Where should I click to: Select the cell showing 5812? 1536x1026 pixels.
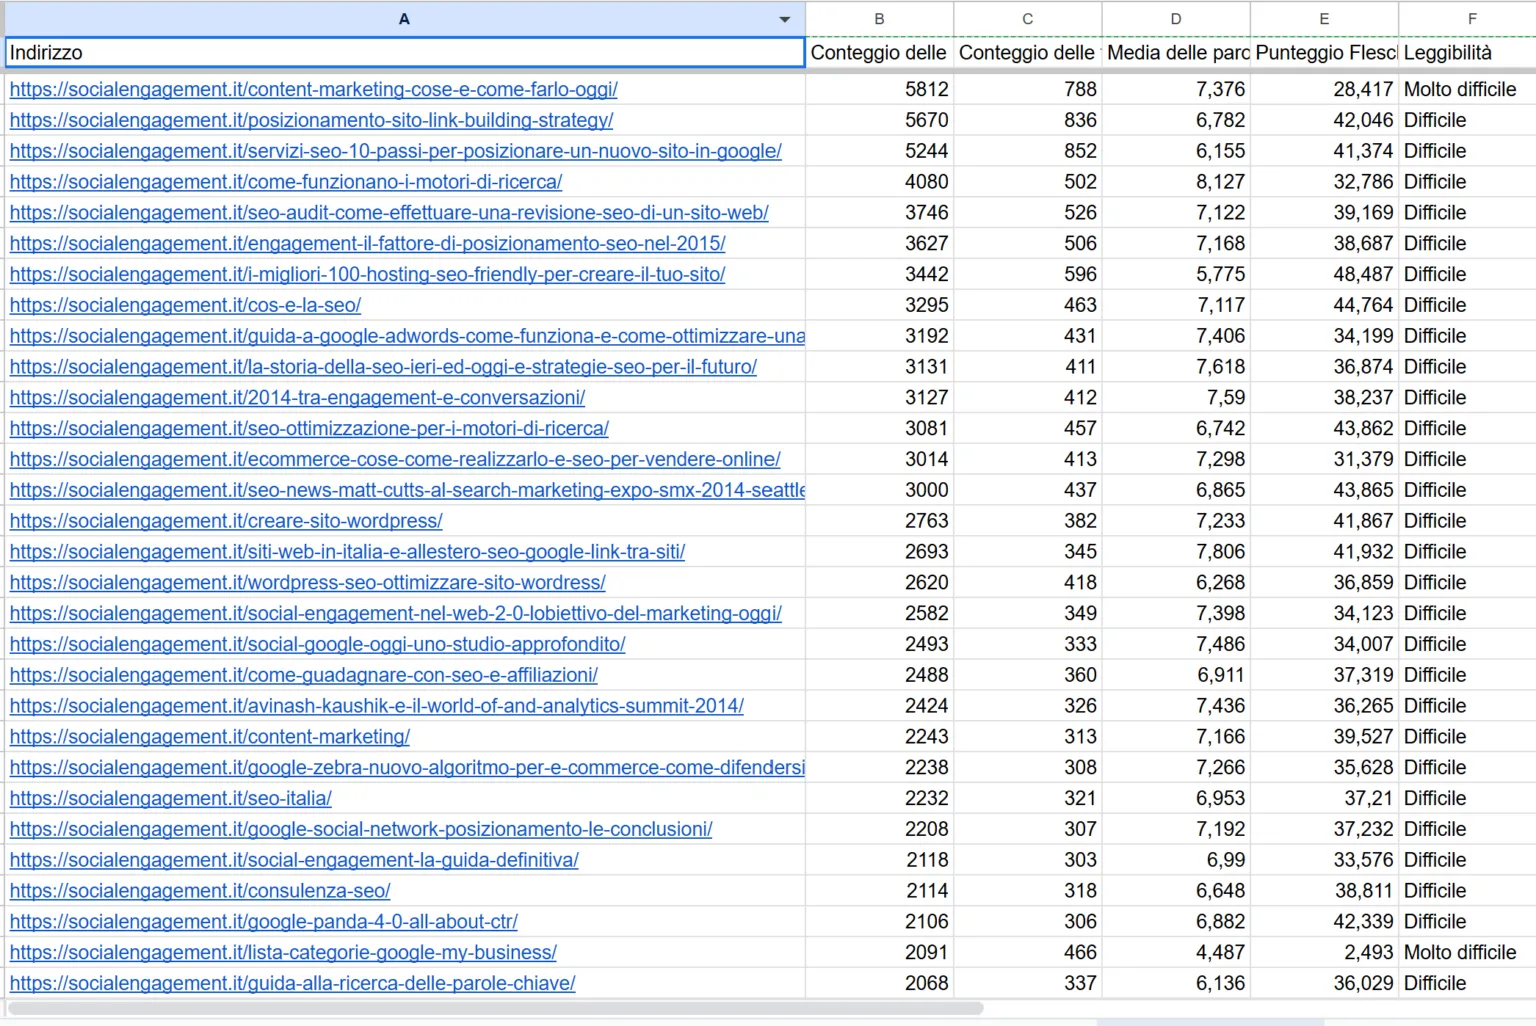click(x=878, y=89)
